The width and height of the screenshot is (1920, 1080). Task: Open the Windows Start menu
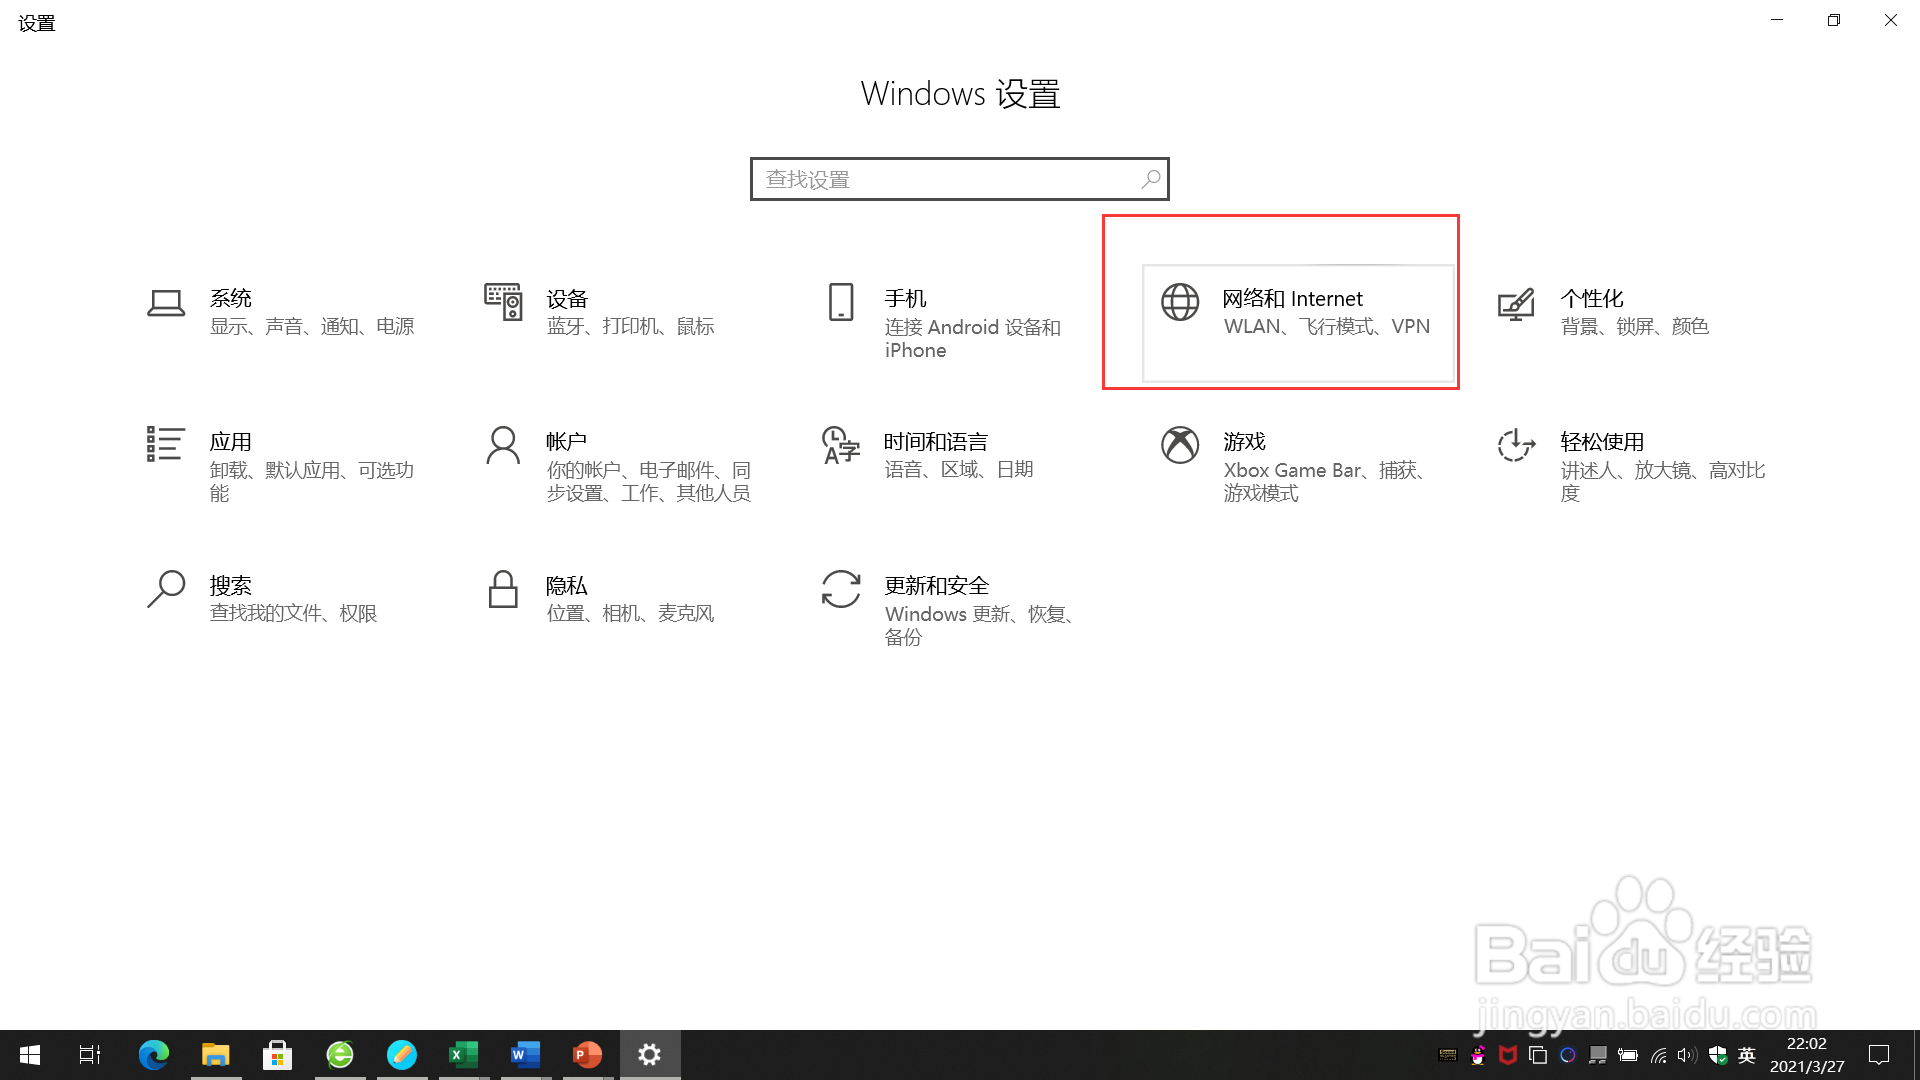(x=30, y=1055)
